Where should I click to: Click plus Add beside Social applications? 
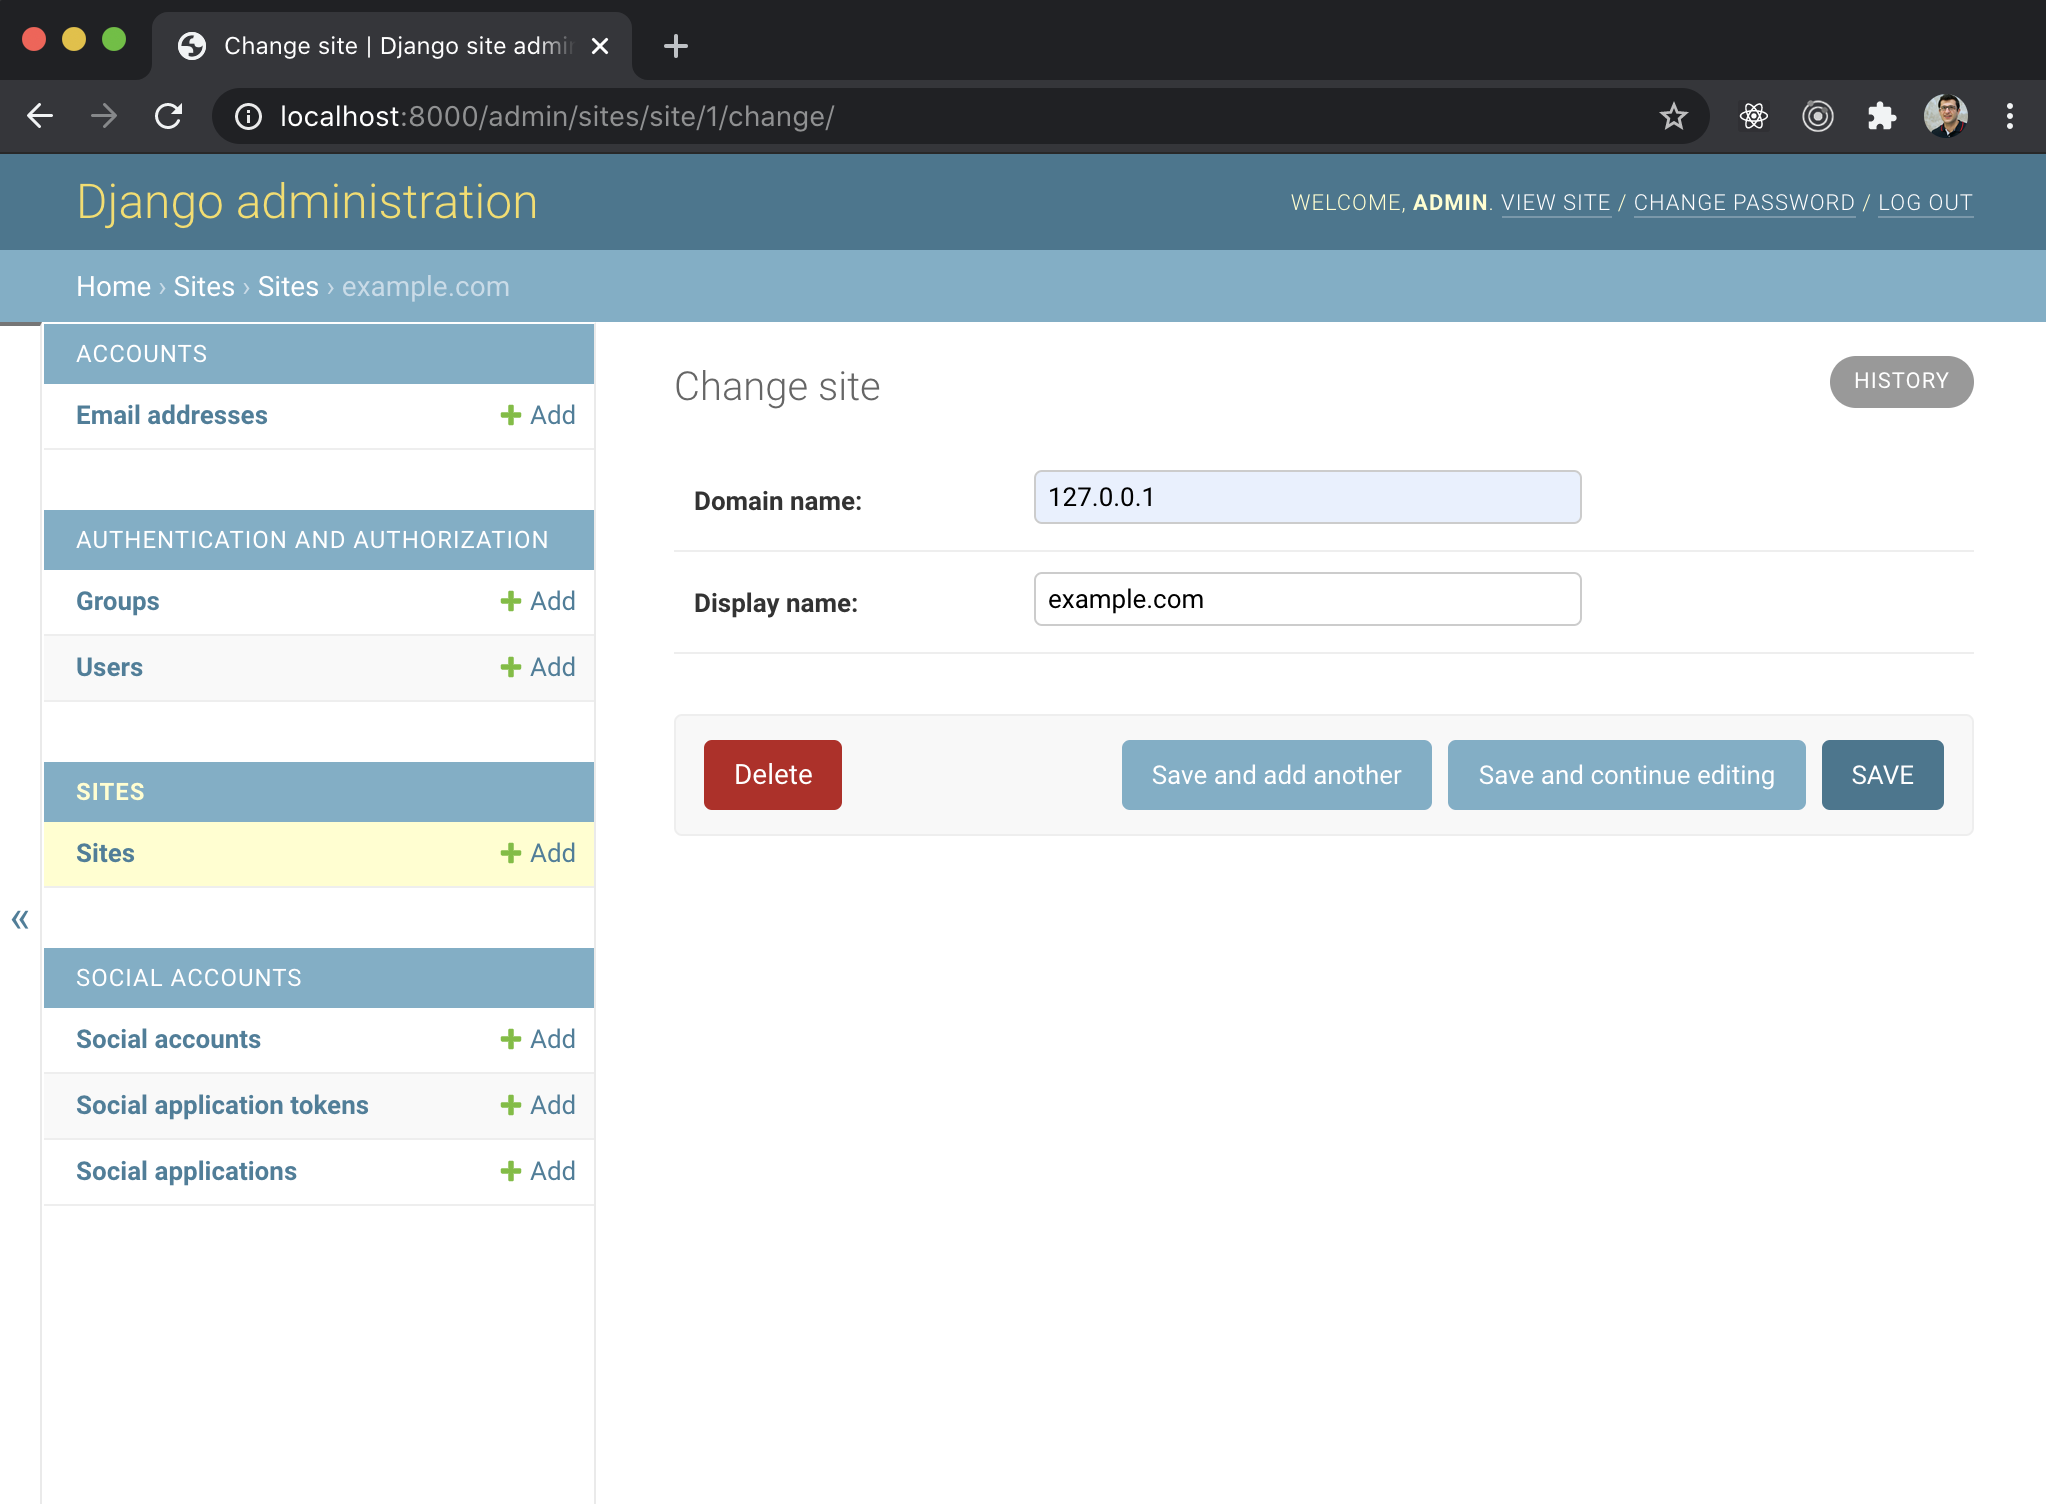tap(538, 1171)
